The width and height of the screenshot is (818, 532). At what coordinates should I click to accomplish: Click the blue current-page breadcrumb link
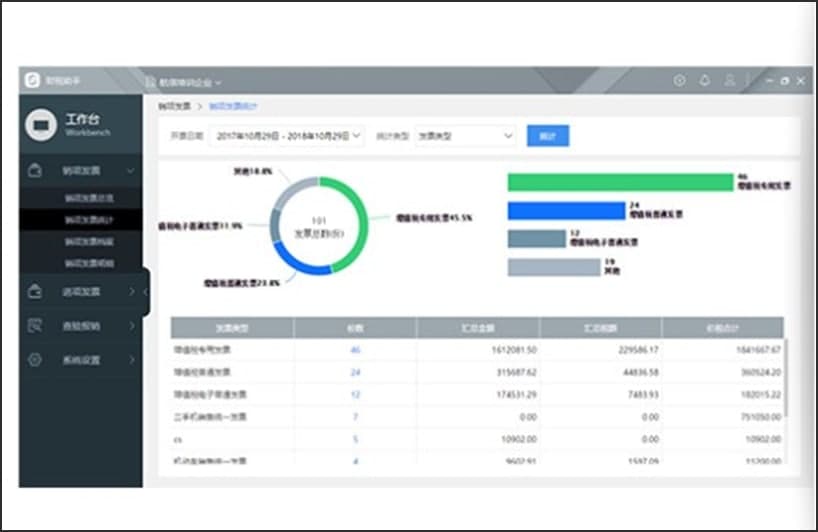[x=233, y=106]
